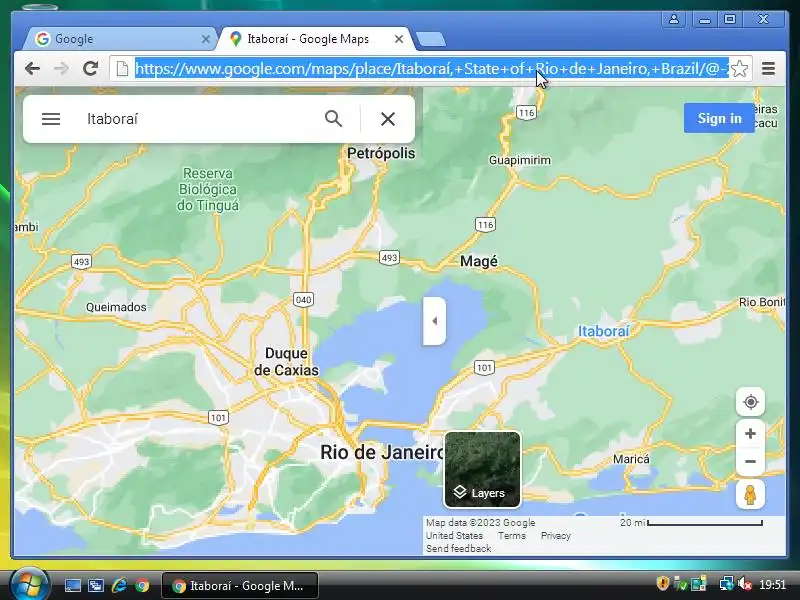Click the Maricá label
Viewport: 800px width, 600px height.
point(631,459)
